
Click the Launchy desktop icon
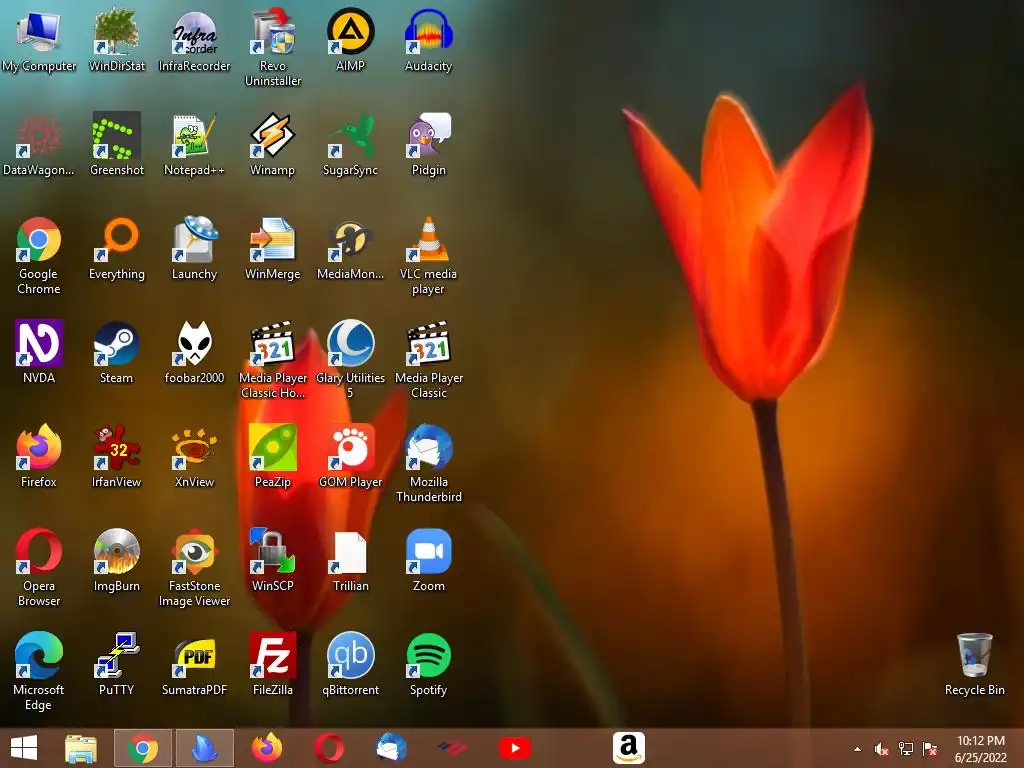pyautogui.click(x=195, y=248)
